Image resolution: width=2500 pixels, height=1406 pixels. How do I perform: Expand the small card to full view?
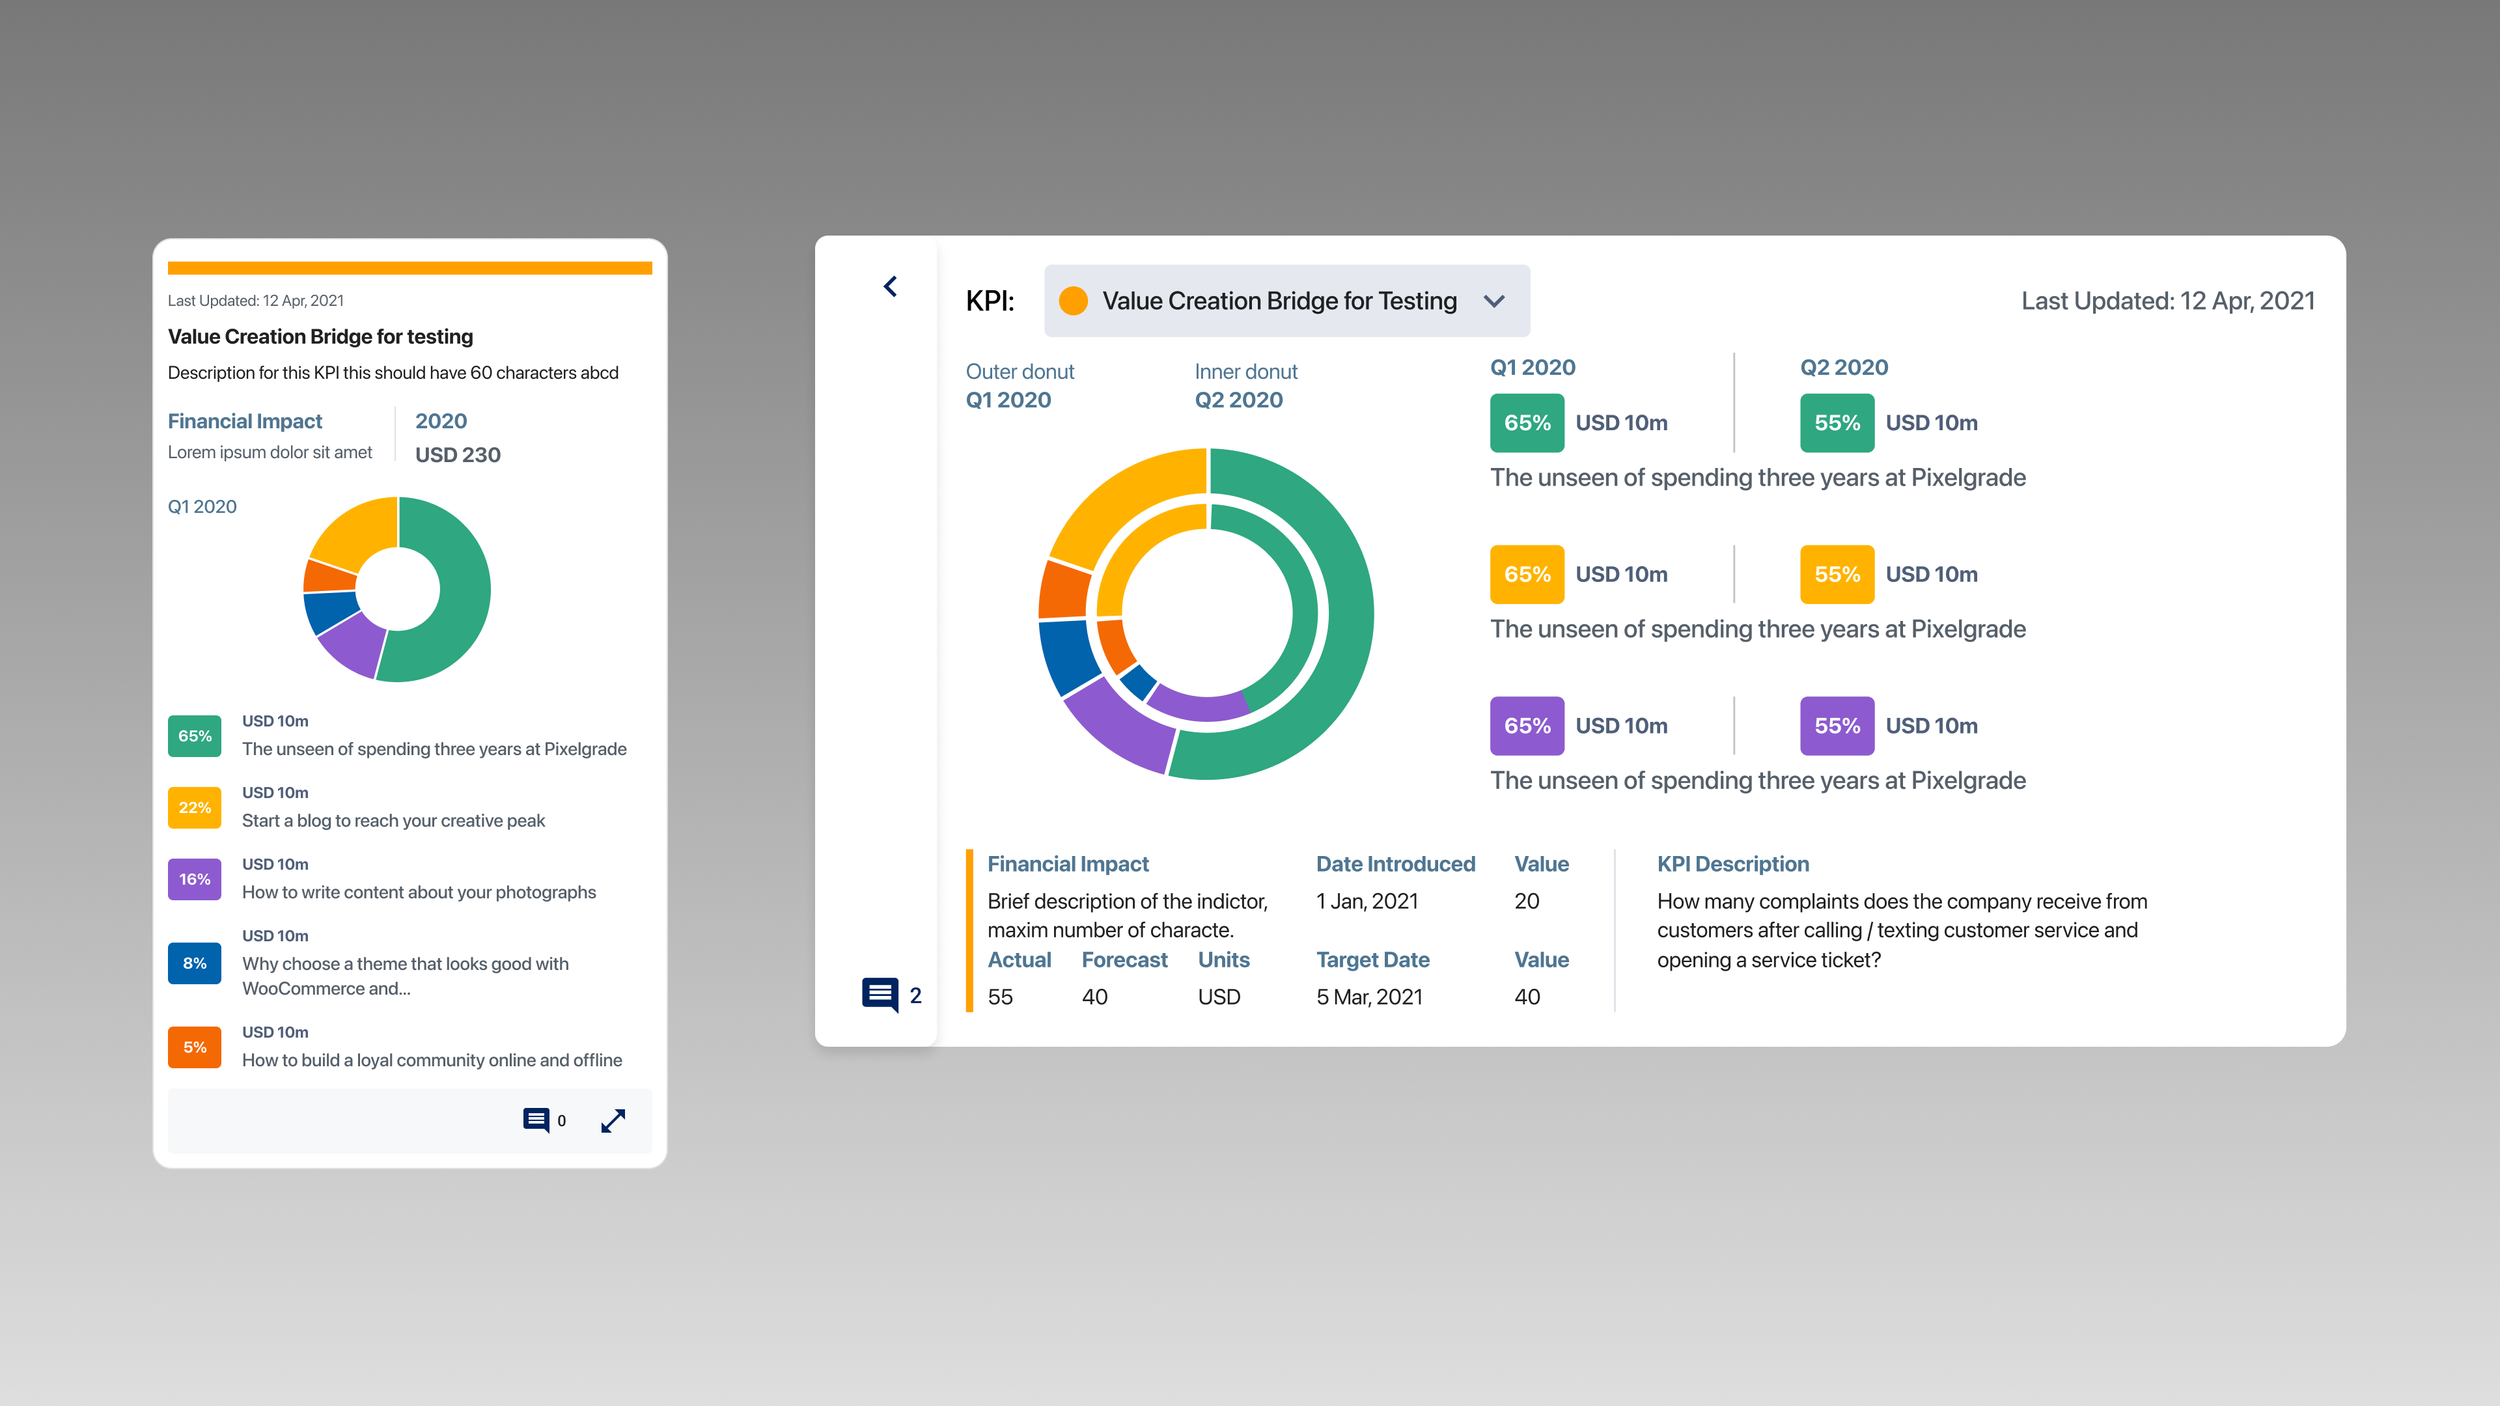[613, 1120]
